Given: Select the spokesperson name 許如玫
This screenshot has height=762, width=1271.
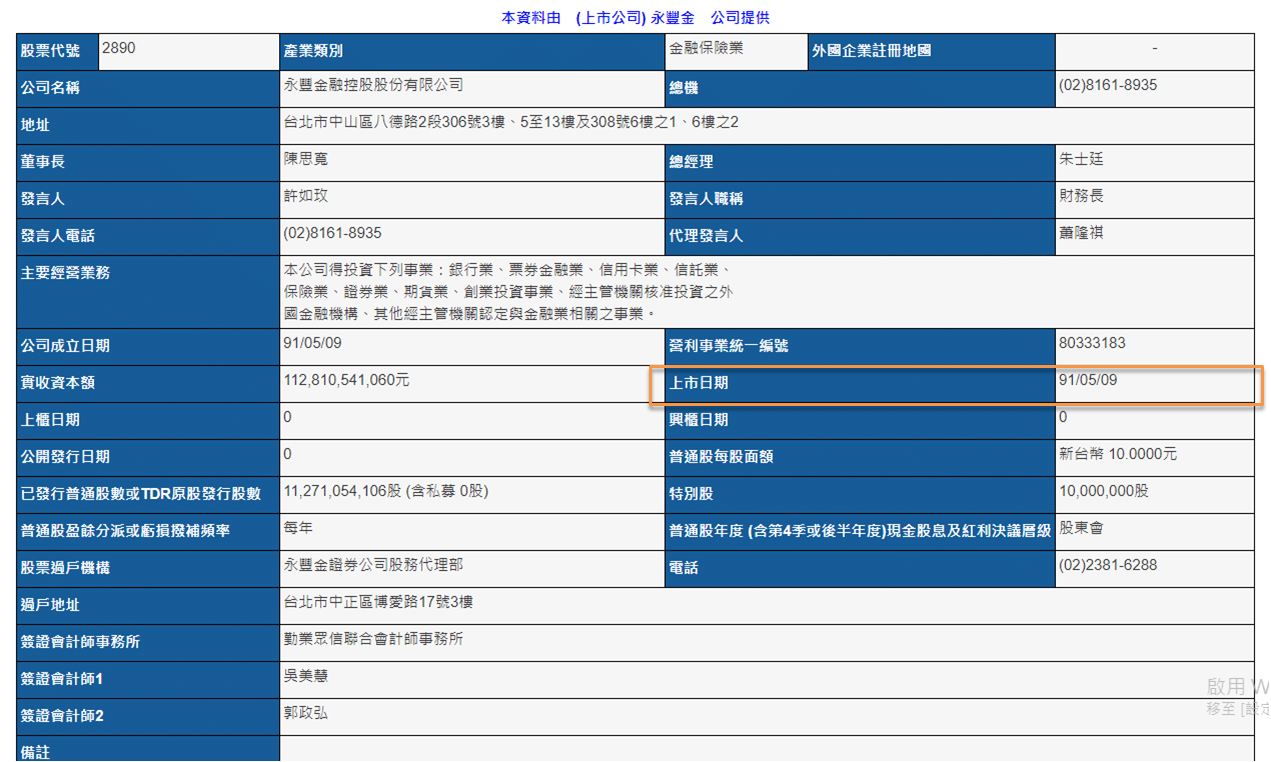Looking at the screenshot, I should (x=306, y=196).
